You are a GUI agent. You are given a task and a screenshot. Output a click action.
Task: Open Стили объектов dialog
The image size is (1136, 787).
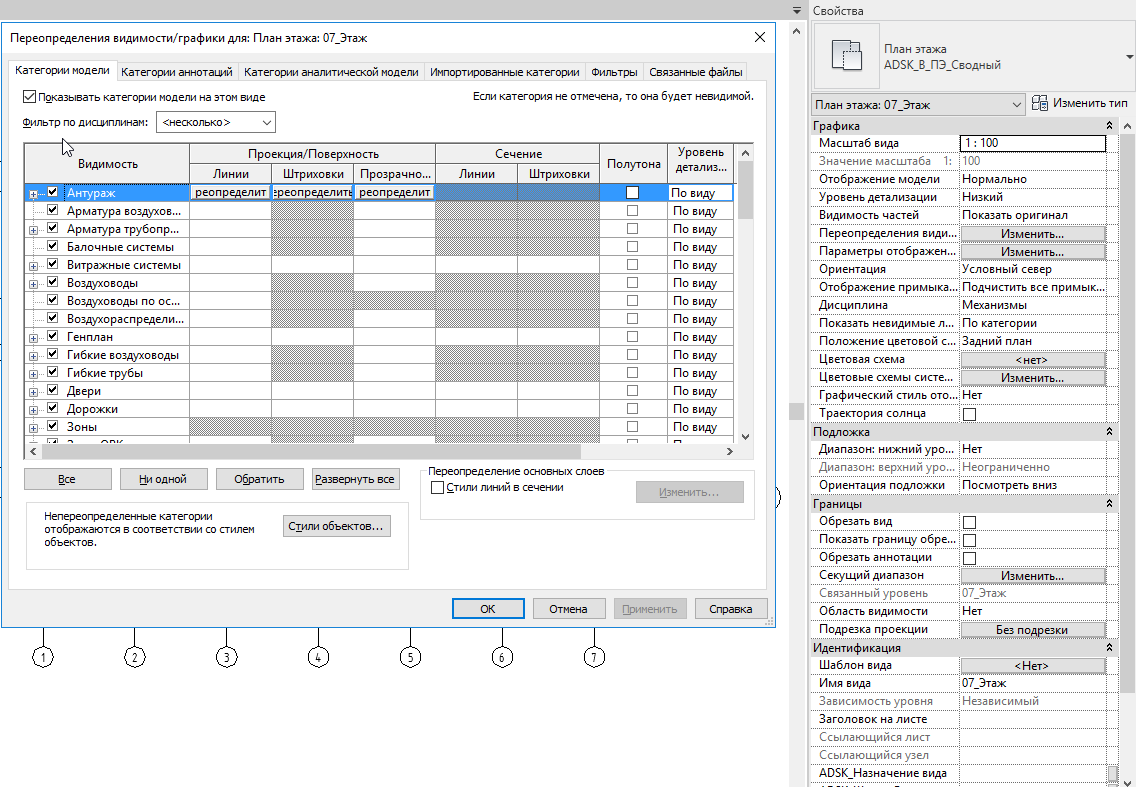pos(336,526)
